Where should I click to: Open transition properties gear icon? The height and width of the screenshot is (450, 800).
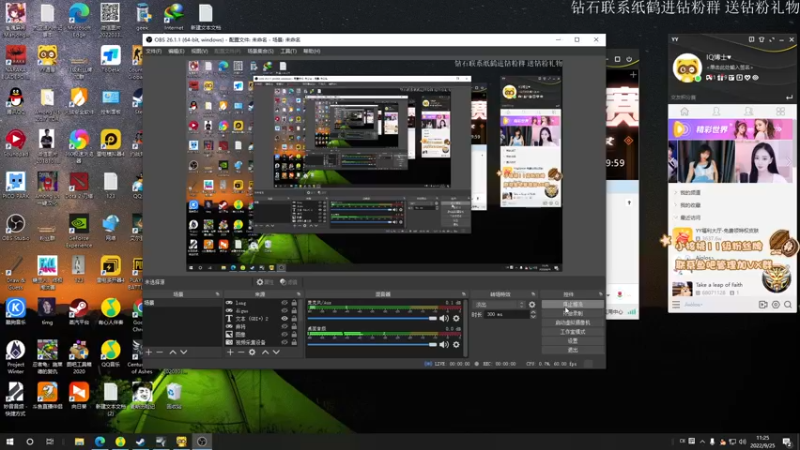tap(532, 305)
